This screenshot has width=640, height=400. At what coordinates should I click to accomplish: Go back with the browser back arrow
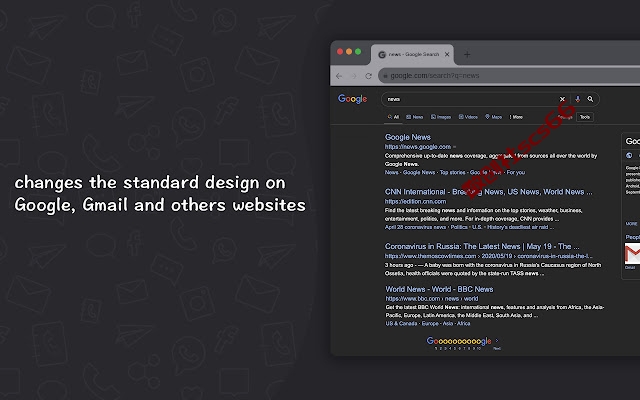pos(339,76)
